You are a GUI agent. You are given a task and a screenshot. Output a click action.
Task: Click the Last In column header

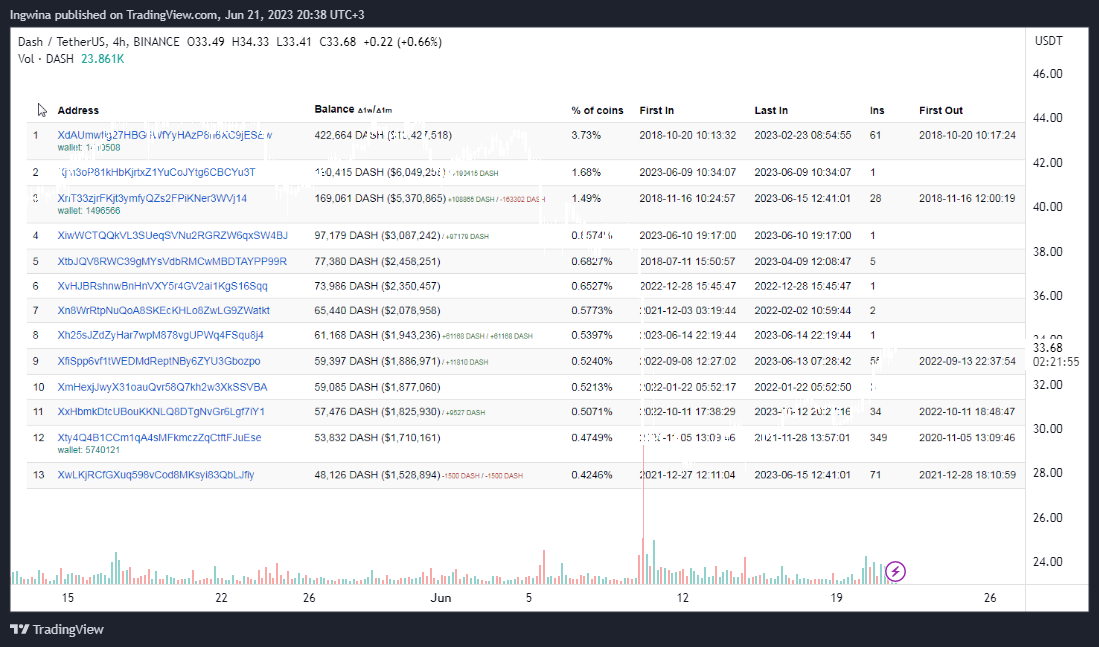(771, 111)
